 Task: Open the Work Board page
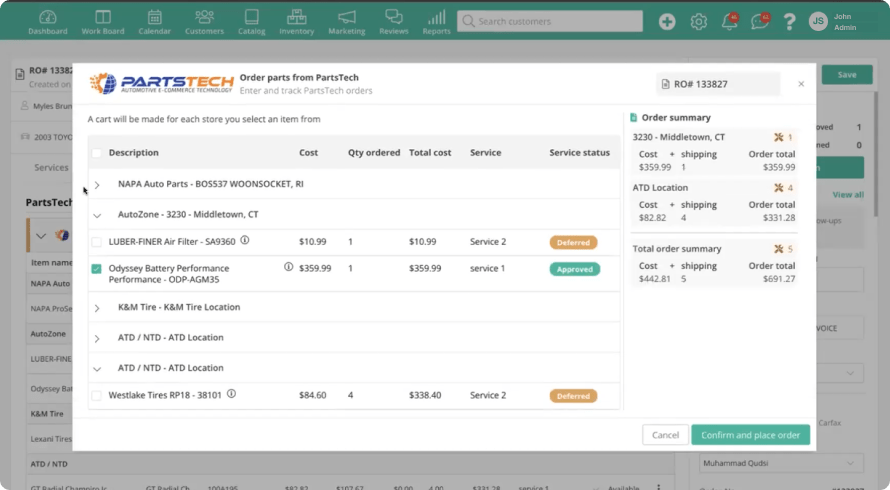pos(103,22)
